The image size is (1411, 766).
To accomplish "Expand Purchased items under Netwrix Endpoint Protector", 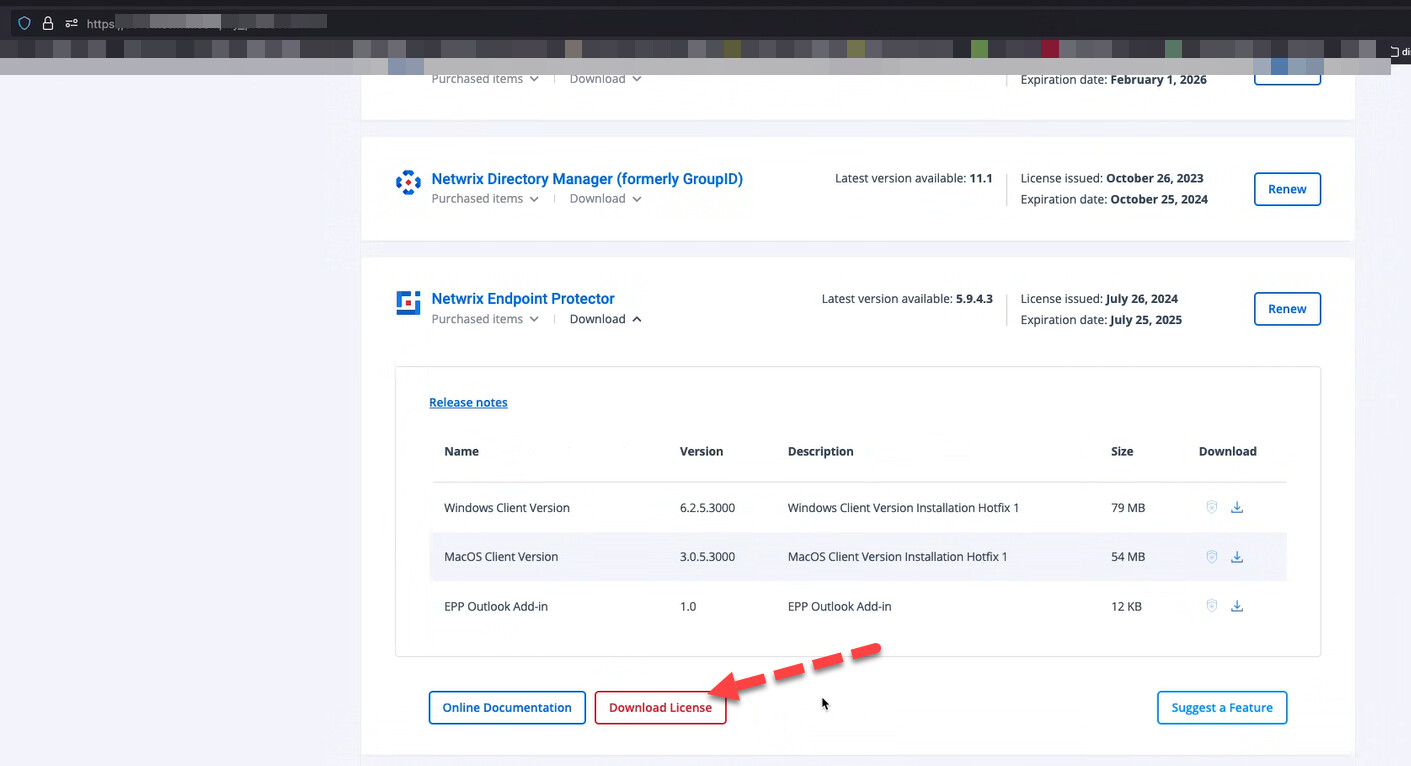I will pyautogui.click(x=485, y=320).
